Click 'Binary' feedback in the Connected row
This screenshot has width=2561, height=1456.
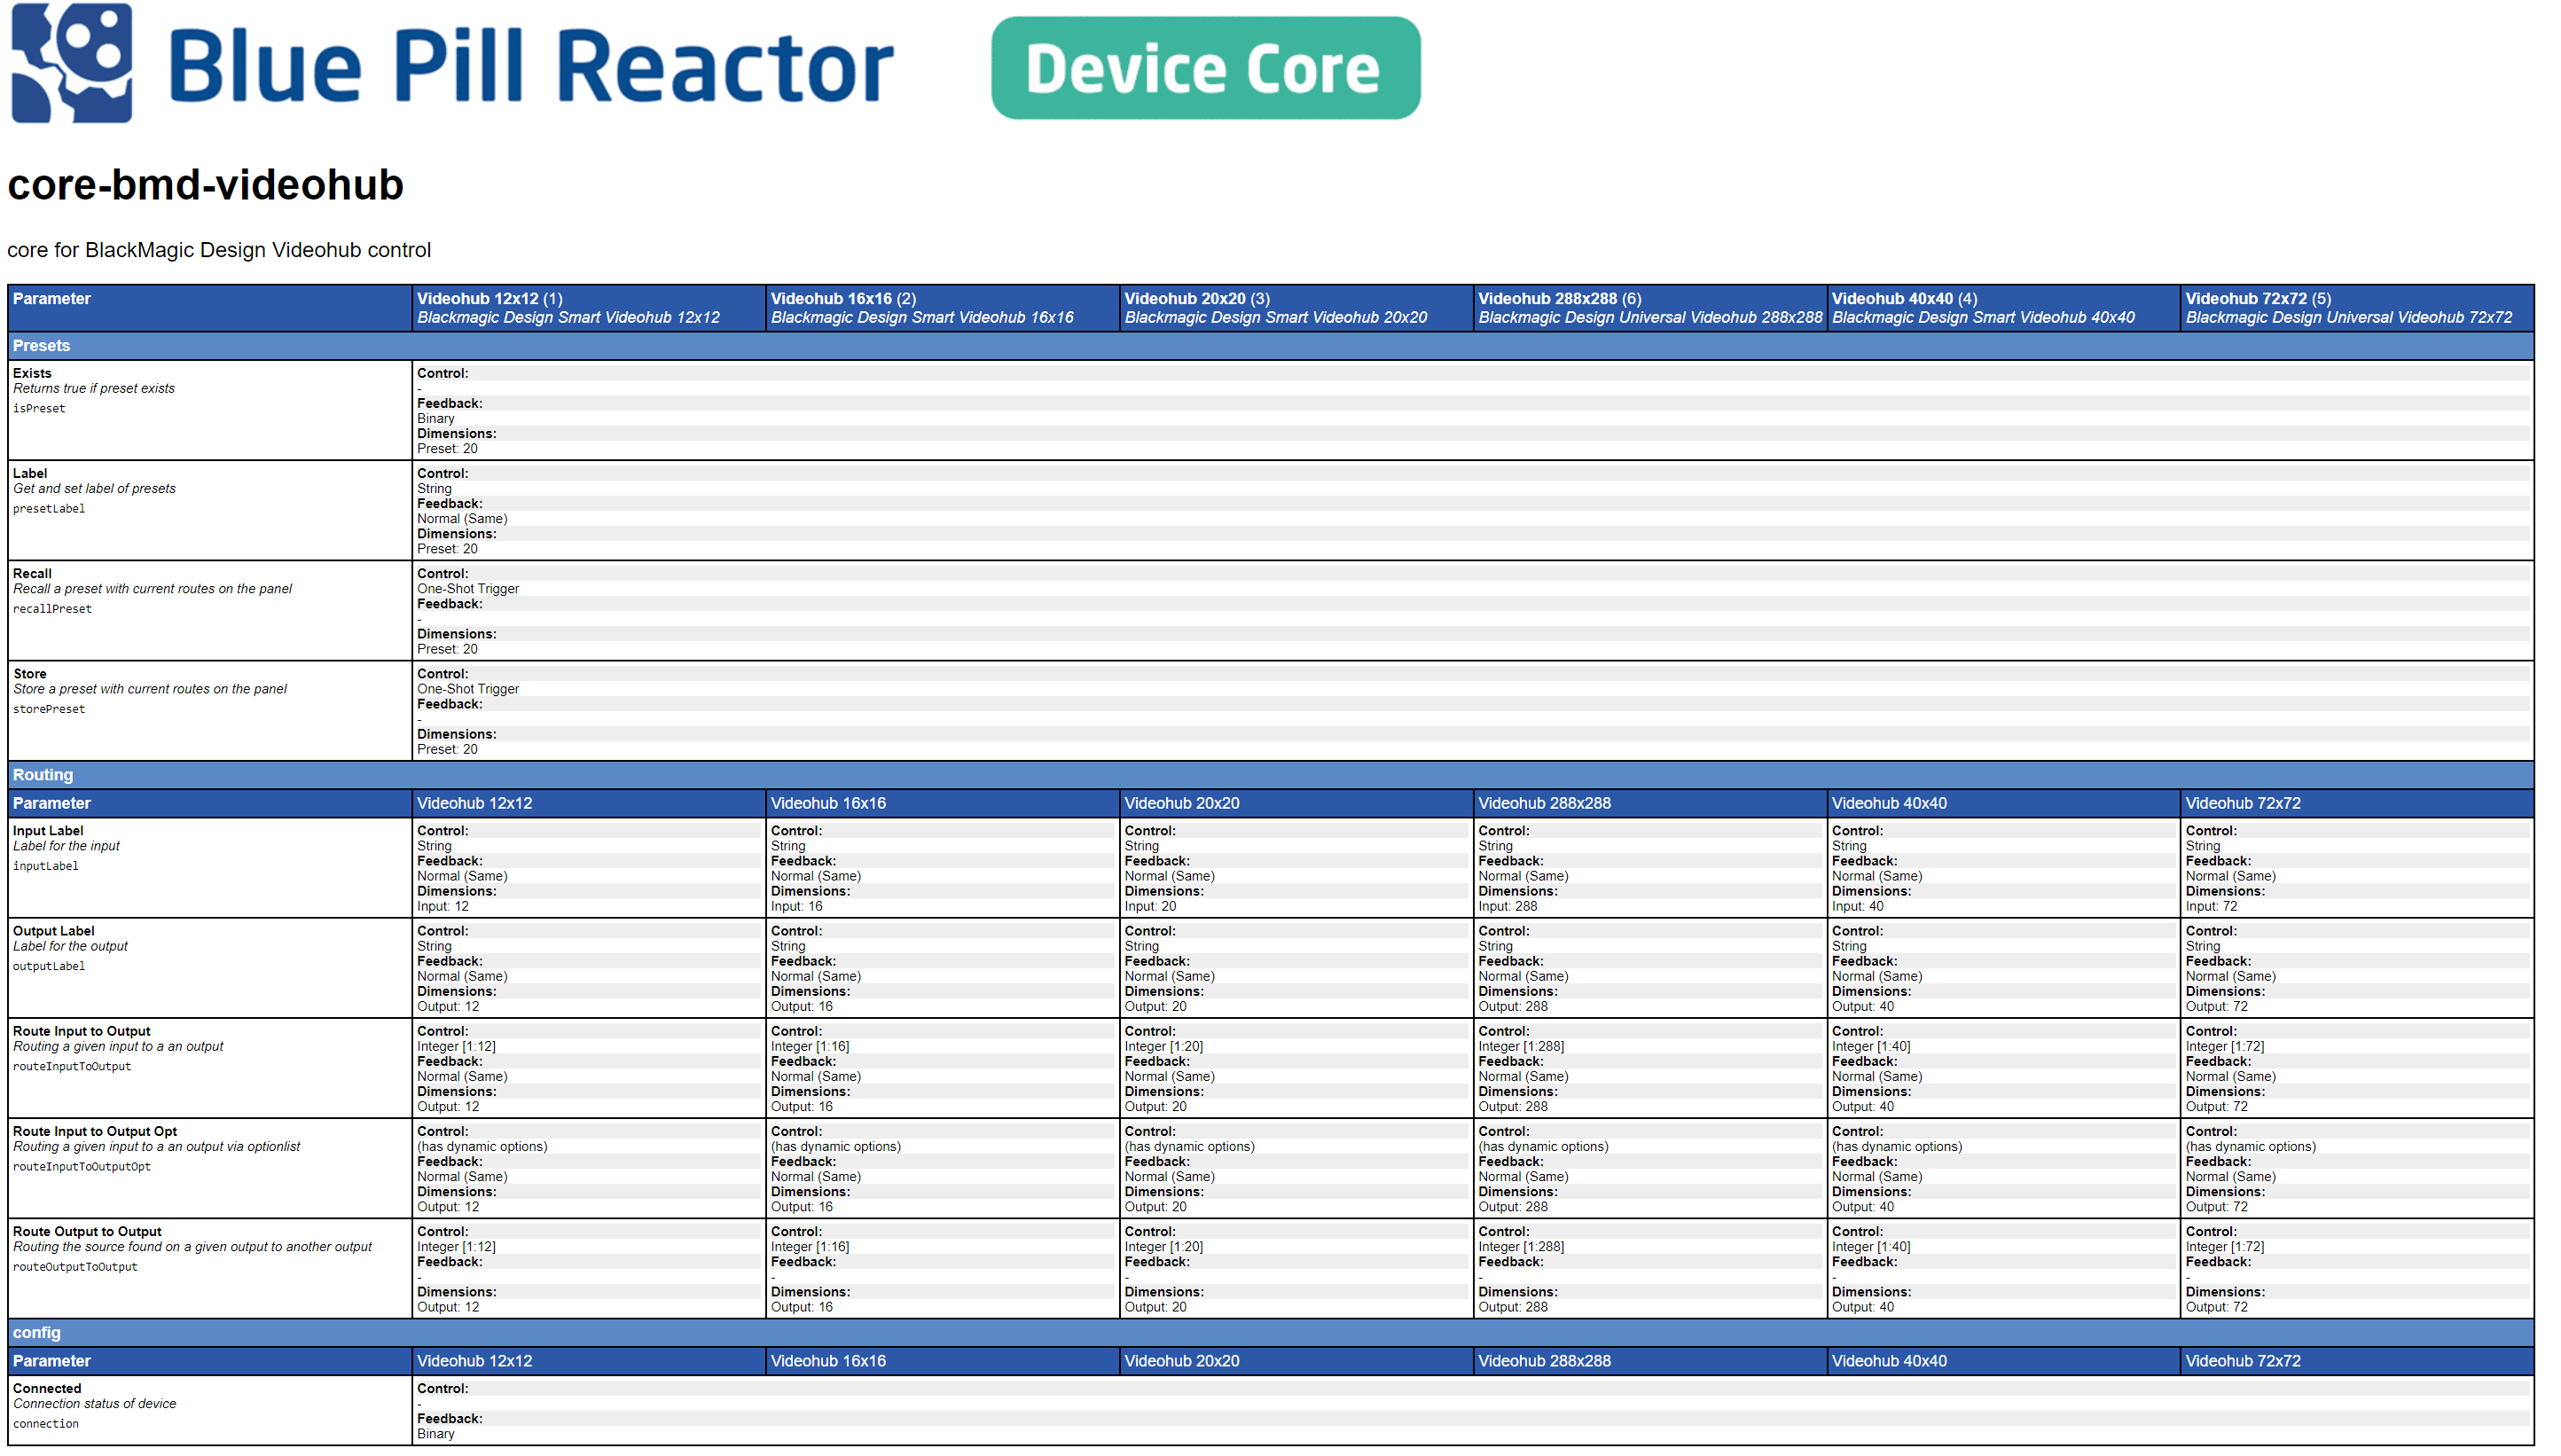click(x=436, y=1434)
